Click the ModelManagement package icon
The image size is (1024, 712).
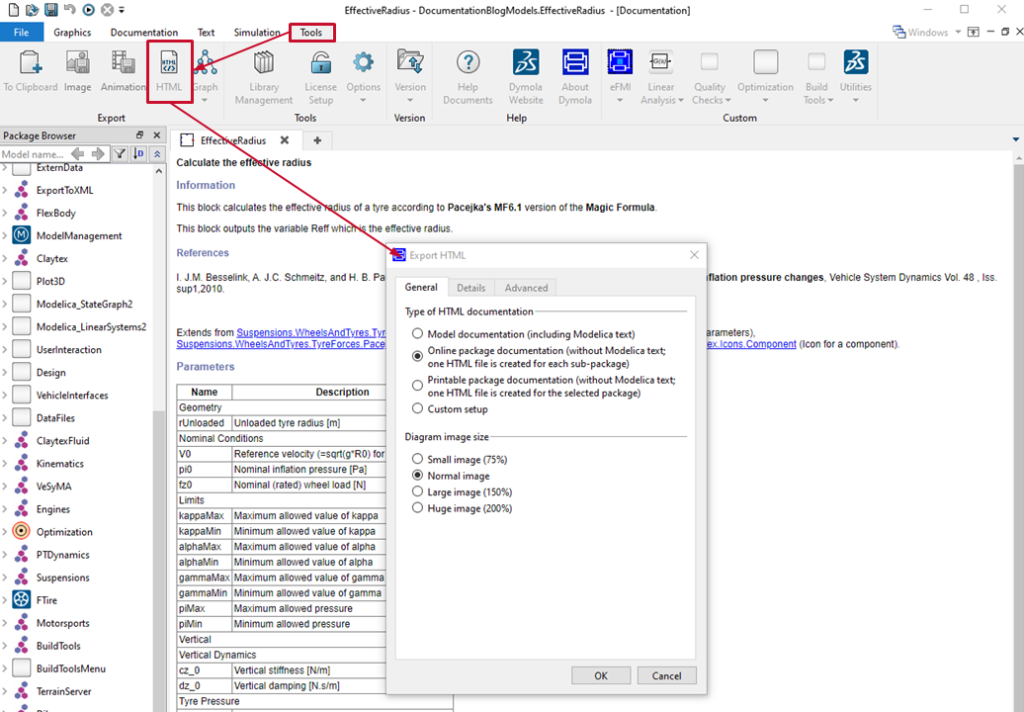click(22, 235)
